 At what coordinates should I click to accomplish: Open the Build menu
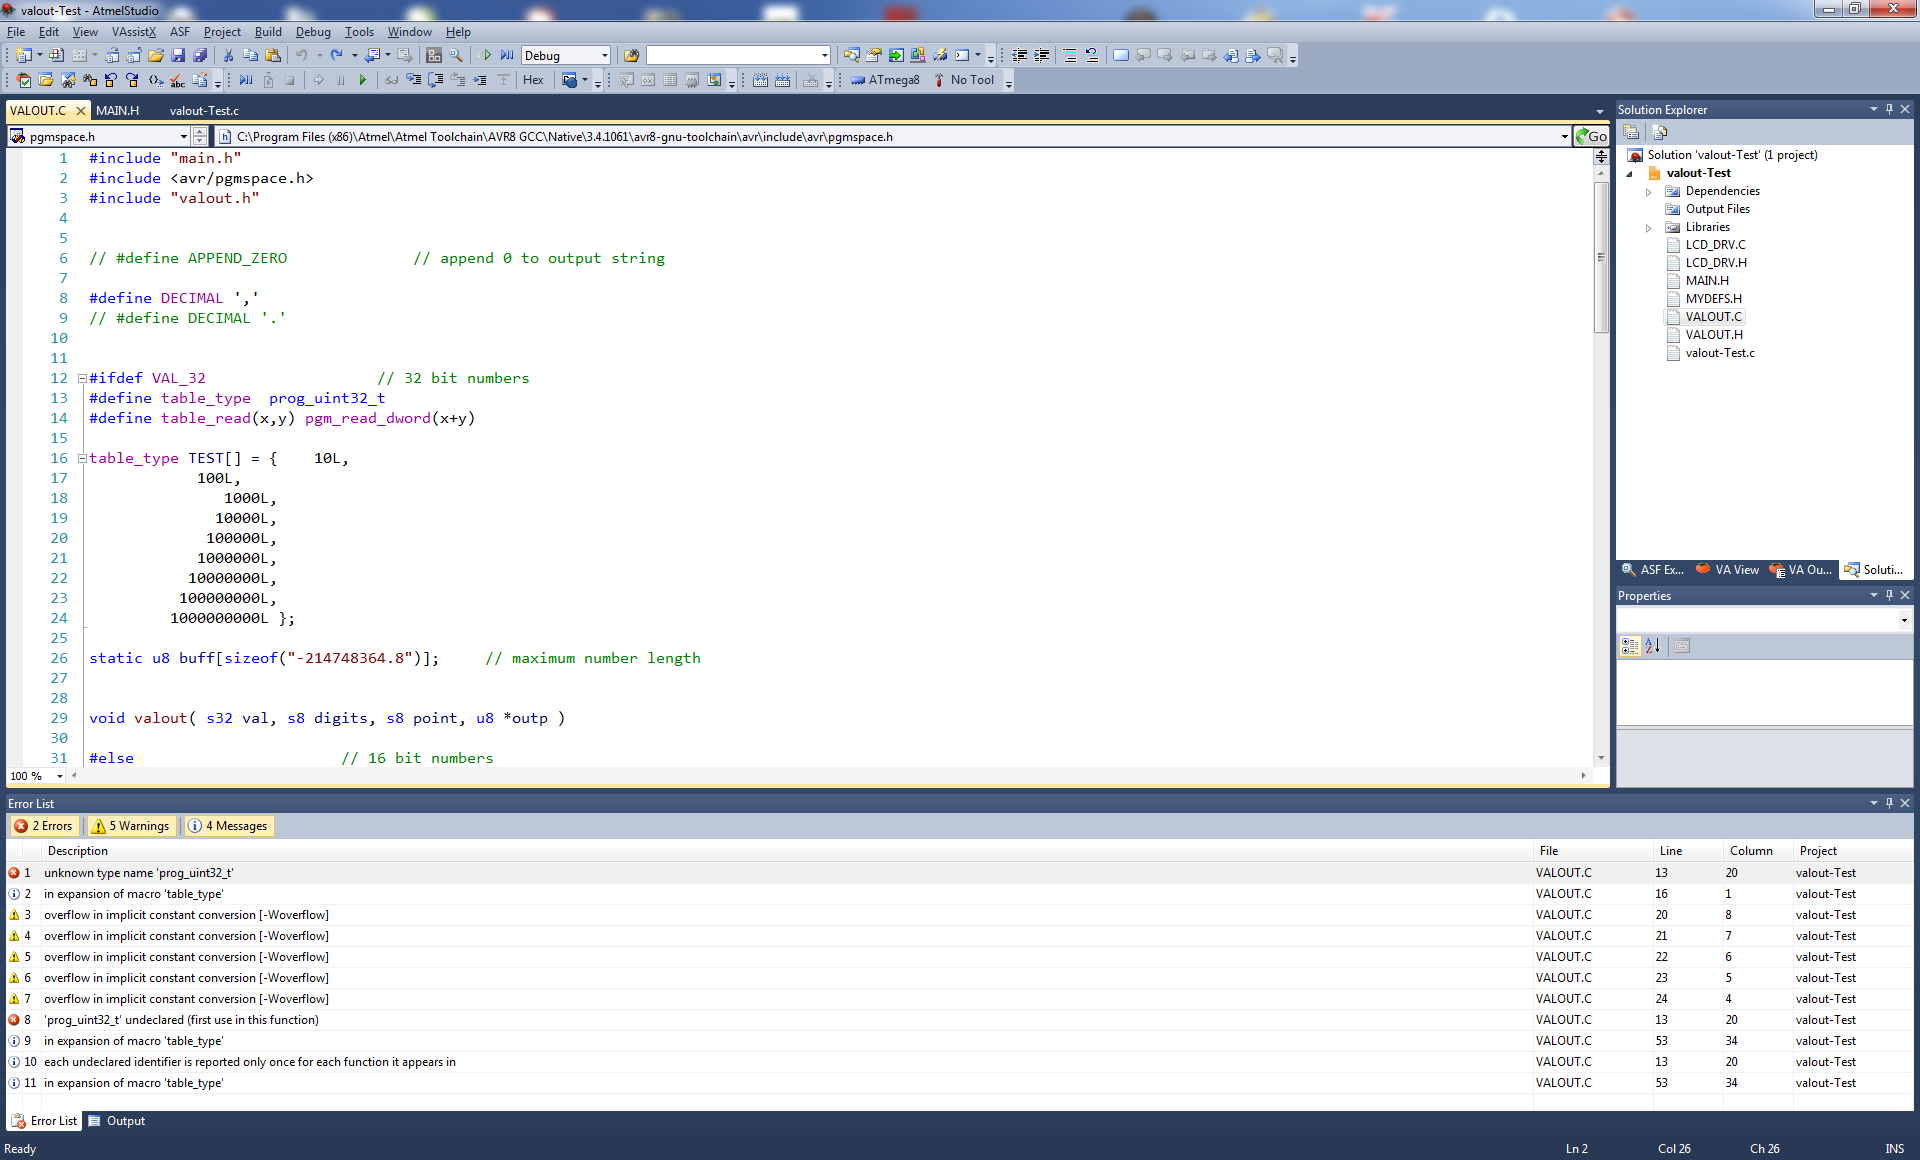point(267,32)
